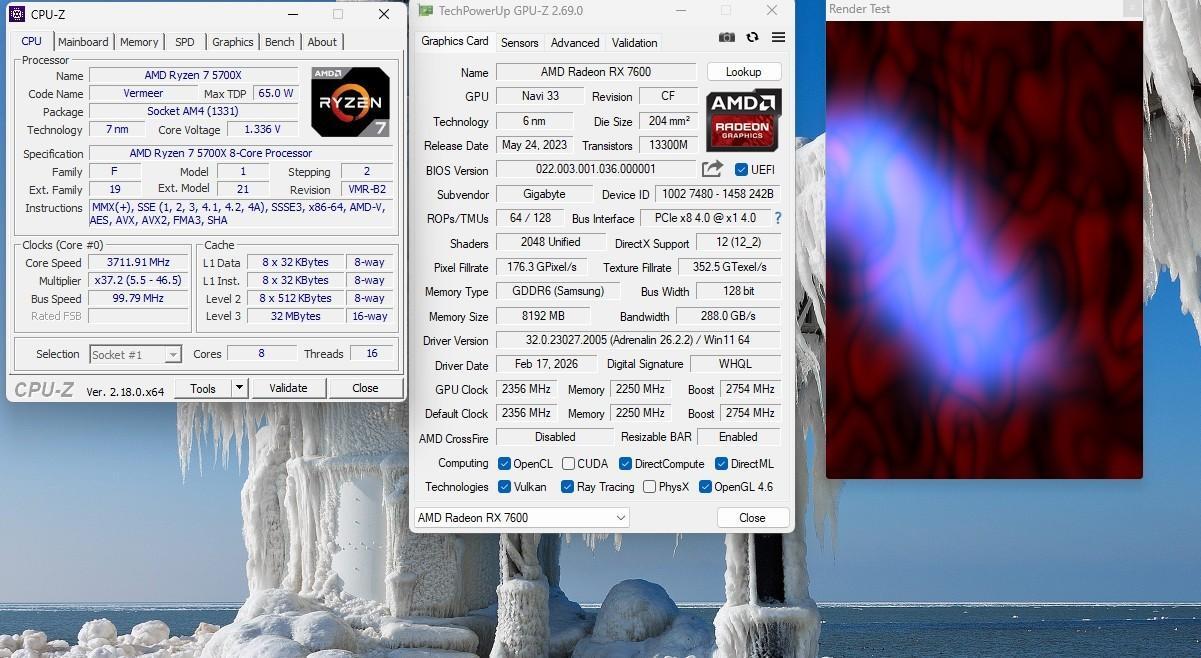The height and width of the screenshot is (658, 1201).
Task: Click the Driver Version field value
Action: coord(638,340)
